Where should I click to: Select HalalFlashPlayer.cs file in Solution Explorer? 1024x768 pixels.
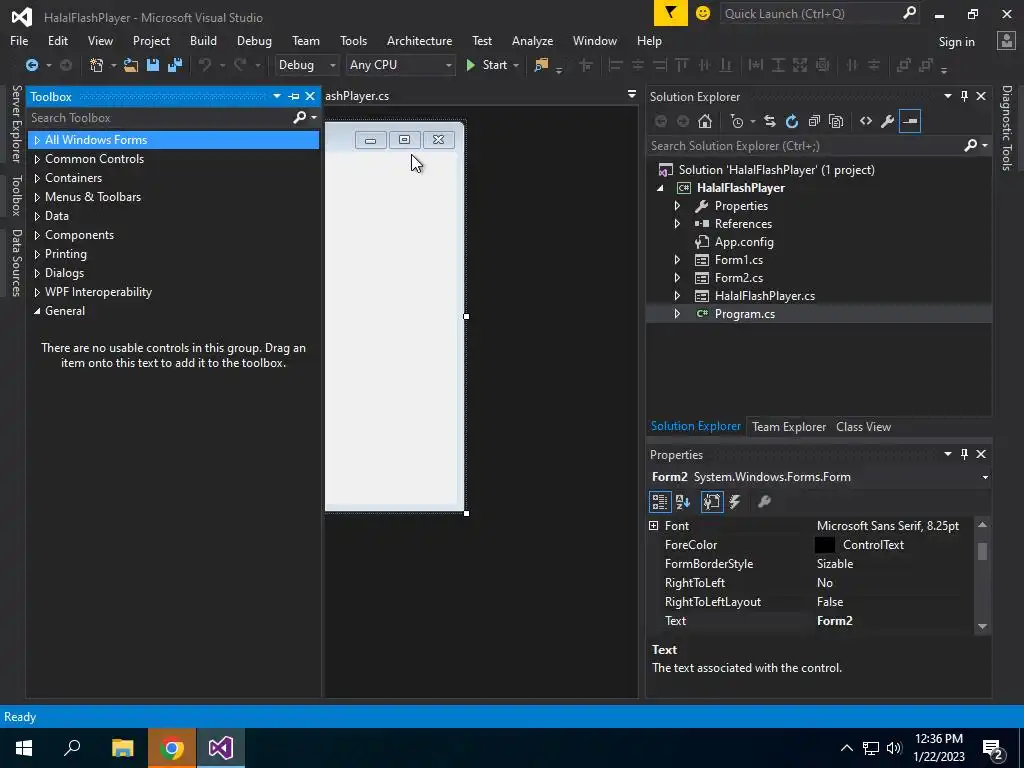(x=765, y=296)
